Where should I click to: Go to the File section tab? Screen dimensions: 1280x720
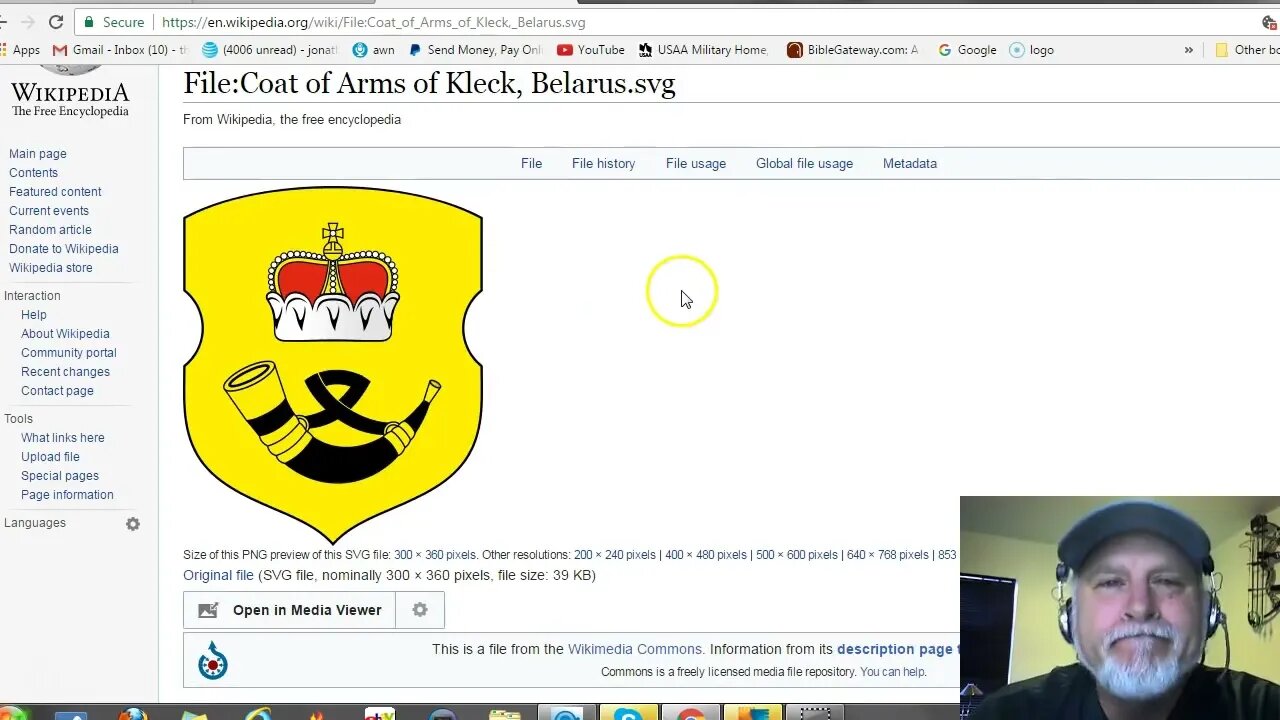(x=531, y=164)
